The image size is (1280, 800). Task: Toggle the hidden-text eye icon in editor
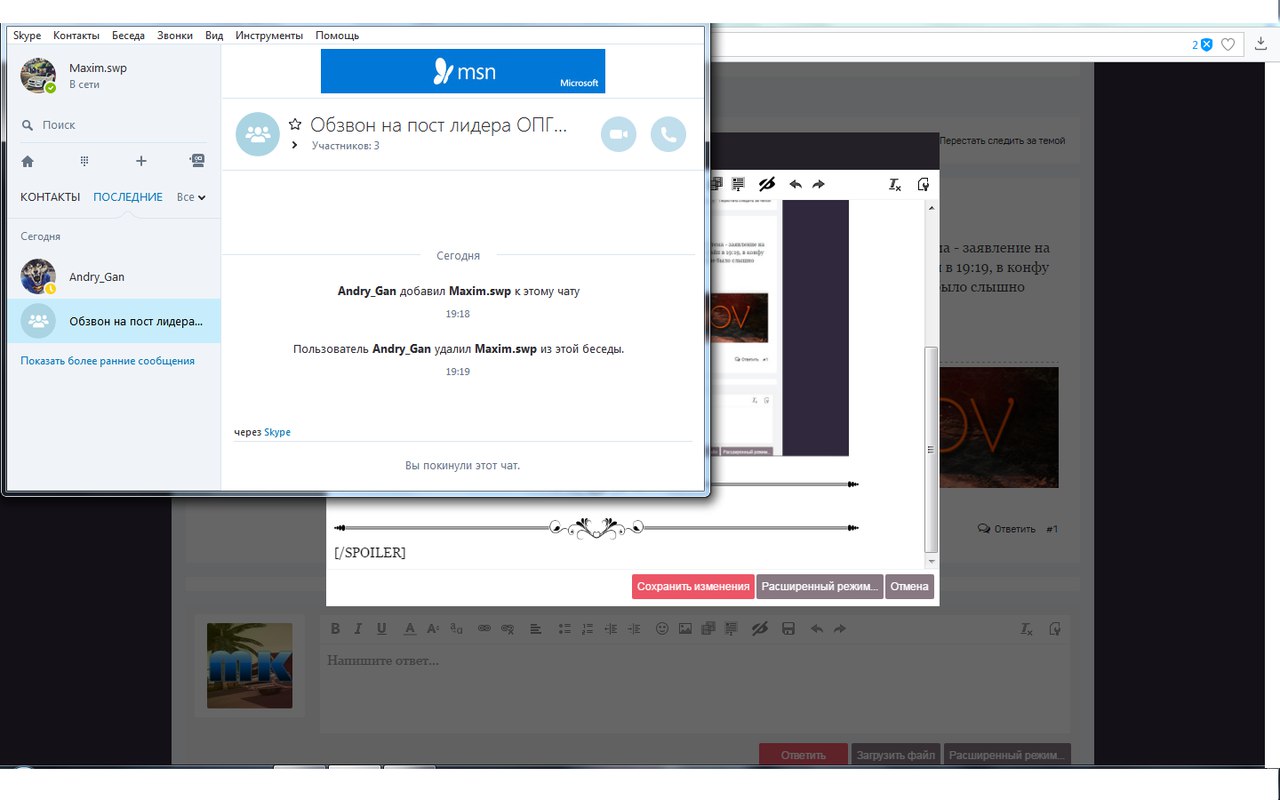(x=767, y=184)
